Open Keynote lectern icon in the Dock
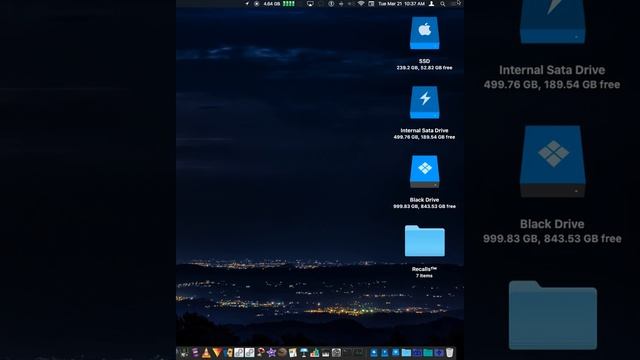This screenshot has height=360, width=640. tap(303, 353)
